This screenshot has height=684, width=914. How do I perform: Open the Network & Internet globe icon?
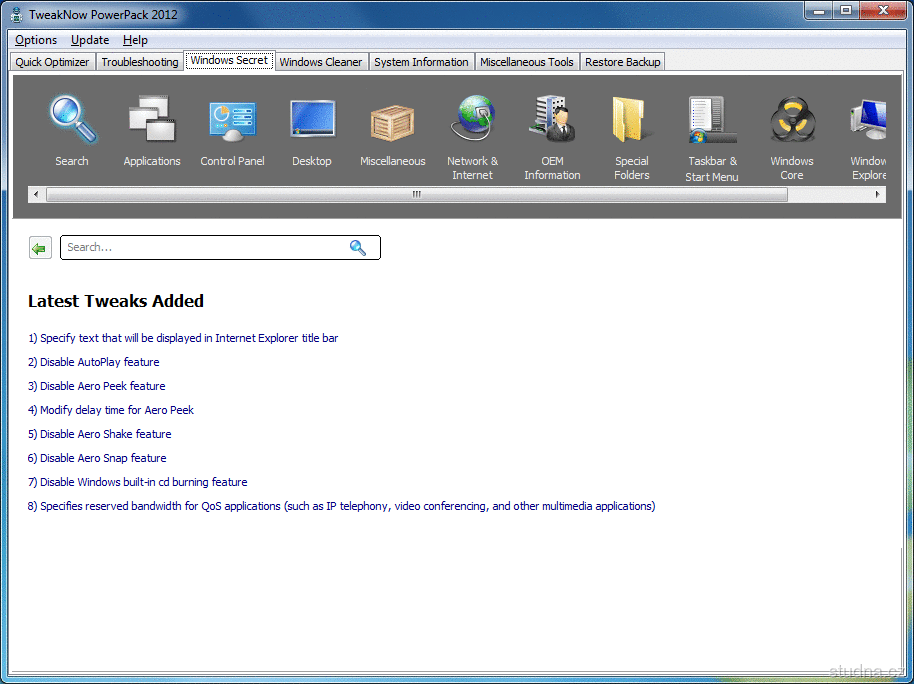(472, 118)
